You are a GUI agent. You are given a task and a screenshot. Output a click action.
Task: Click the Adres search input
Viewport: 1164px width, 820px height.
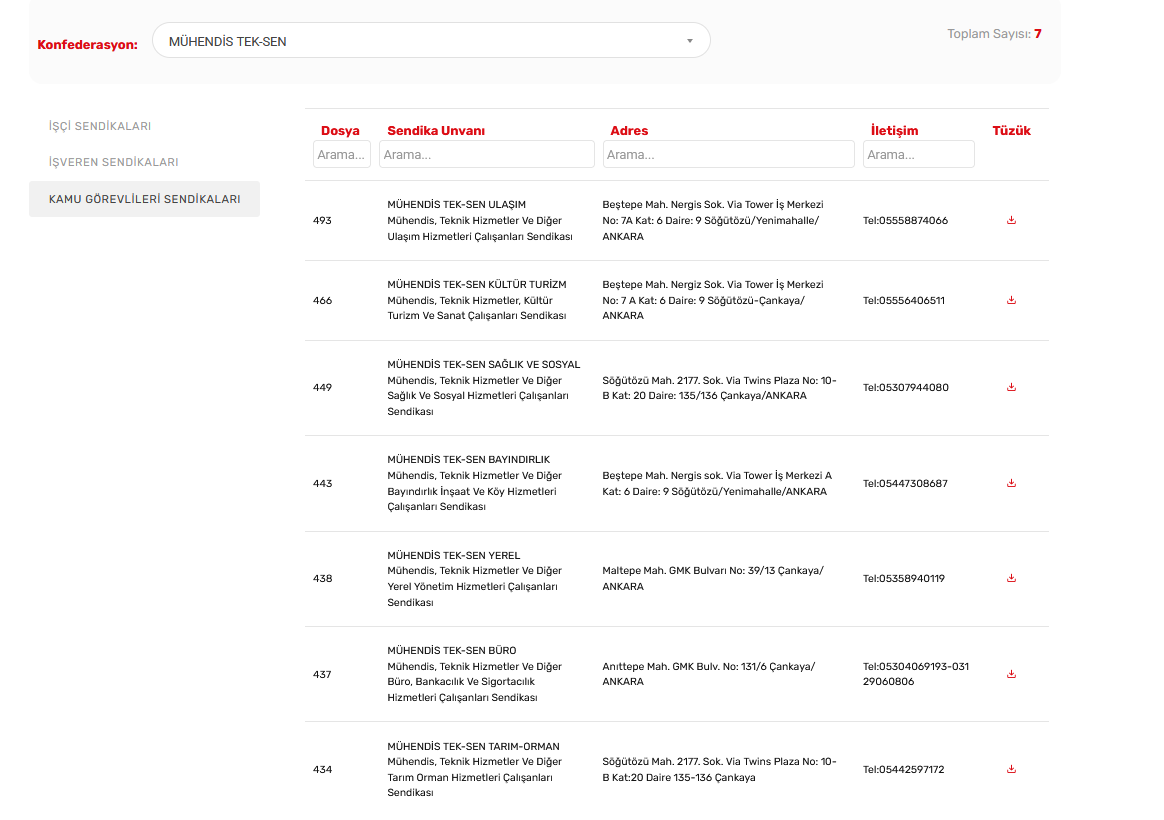click(728, 154)
